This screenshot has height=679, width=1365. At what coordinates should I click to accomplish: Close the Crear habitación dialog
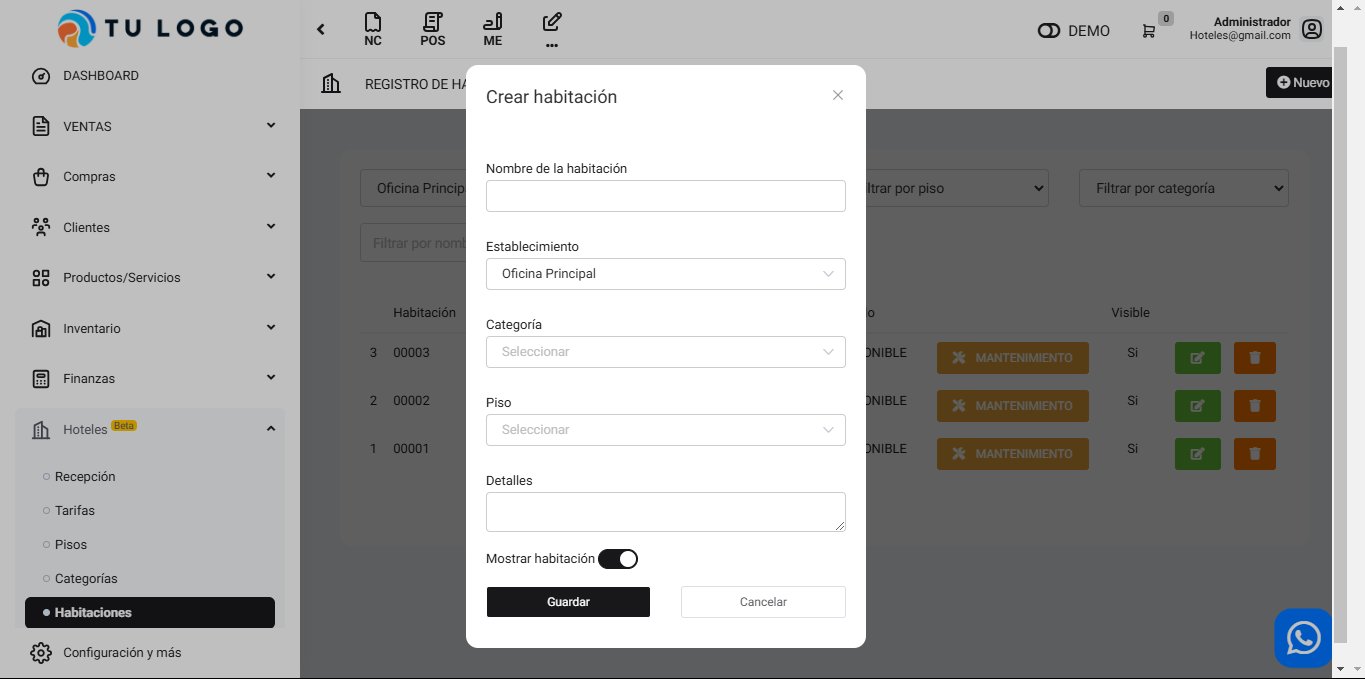point(838,95)
